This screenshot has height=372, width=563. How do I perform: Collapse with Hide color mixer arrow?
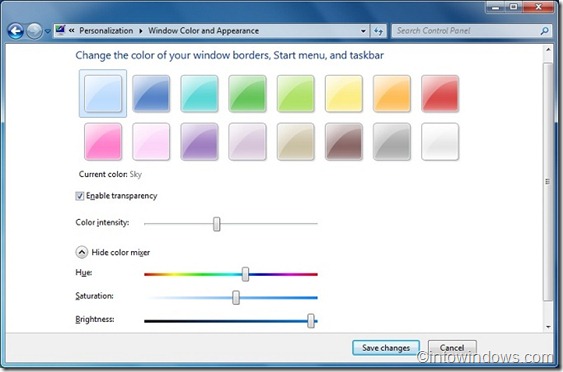(x=82, y=252)
